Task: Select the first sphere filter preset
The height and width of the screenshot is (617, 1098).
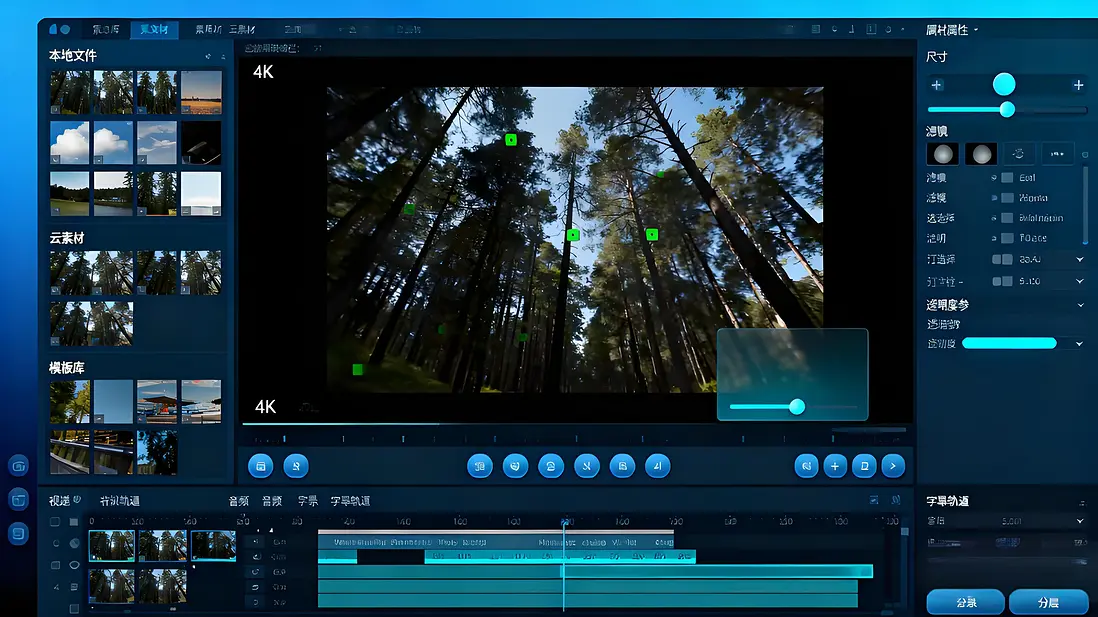Action: (x=942, y=154)
